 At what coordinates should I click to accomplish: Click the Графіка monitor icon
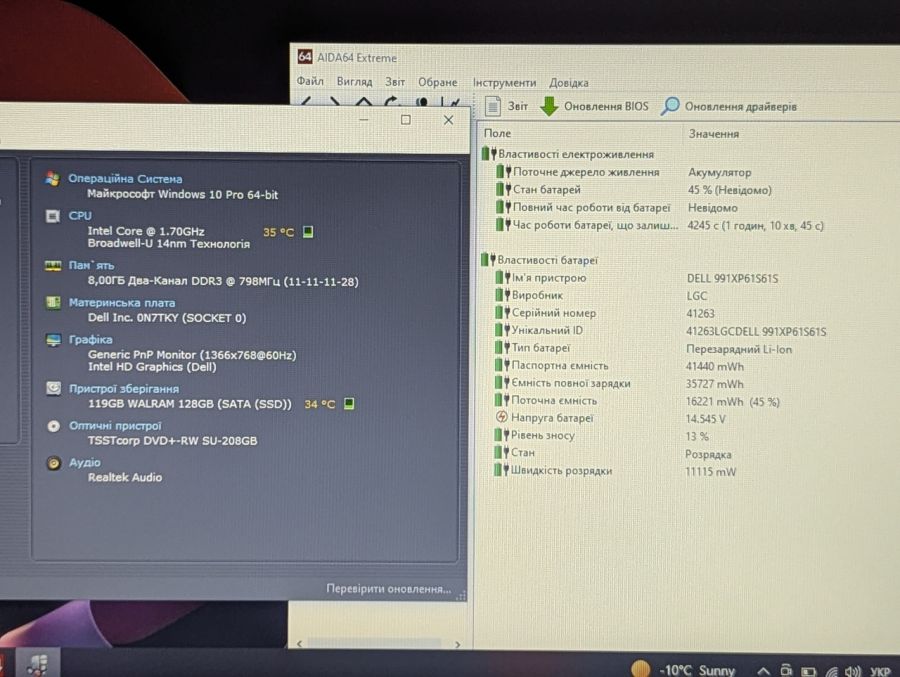pyautogui.click(x=53, y=340)
